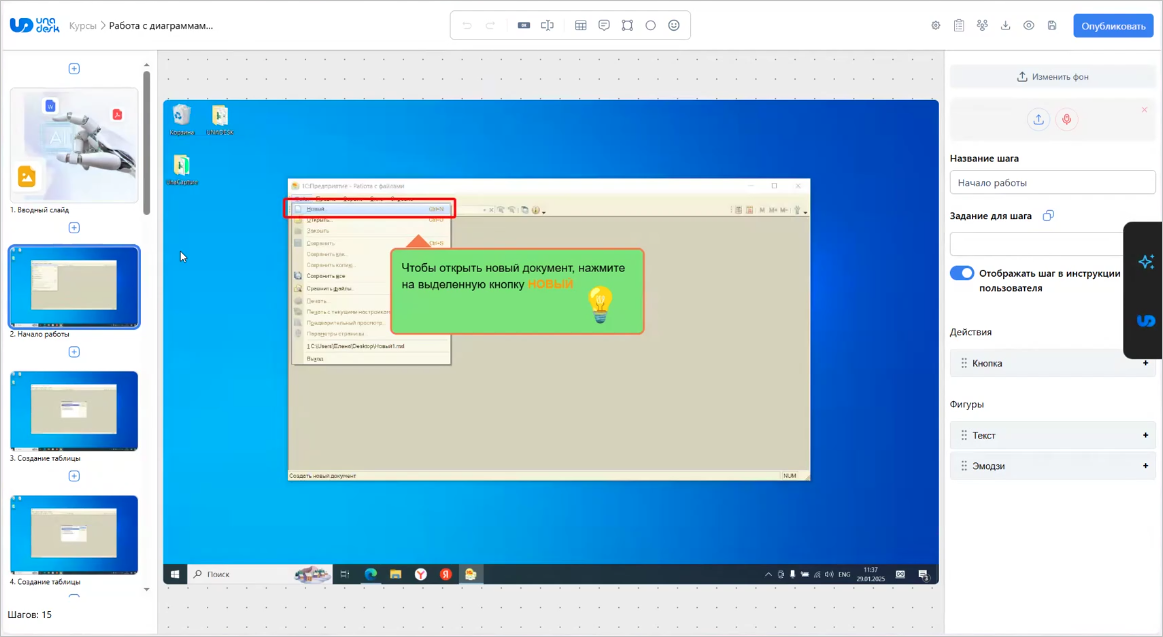Insert a table element from toolbar
Image resolution: width=1163 pixels, height=637 pixels.
(581, 25)
